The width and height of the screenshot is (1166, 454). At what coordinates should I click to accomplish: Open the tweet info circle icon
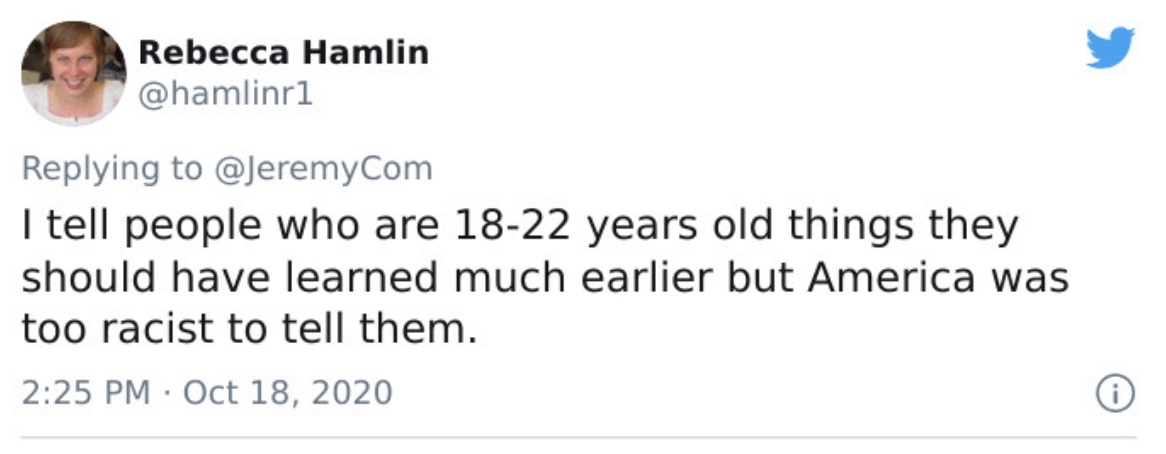pyautogui.click(x=1116, y=393)
